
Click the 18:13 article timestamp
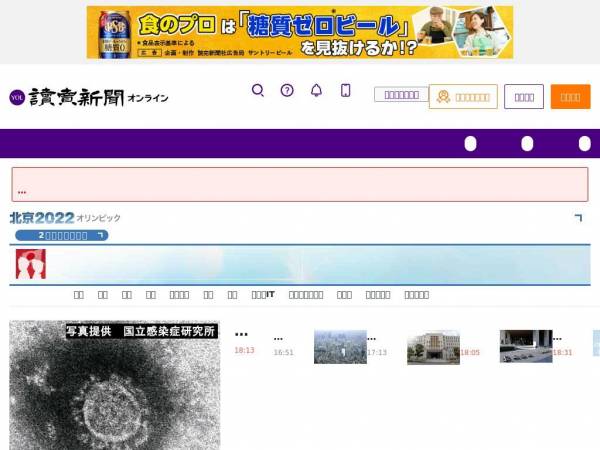point(244,350)
